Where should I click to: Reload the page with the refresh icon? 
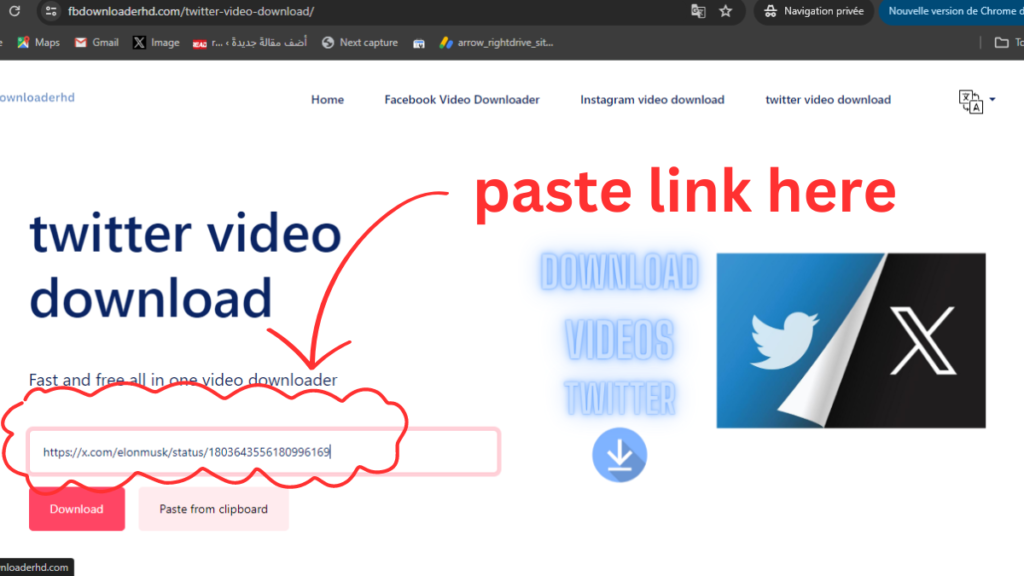point(14,11)
